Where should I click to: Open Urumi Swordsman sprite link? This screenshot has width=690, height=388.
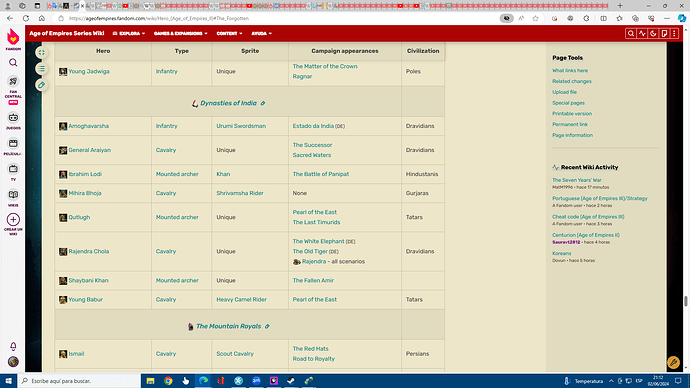241,126
